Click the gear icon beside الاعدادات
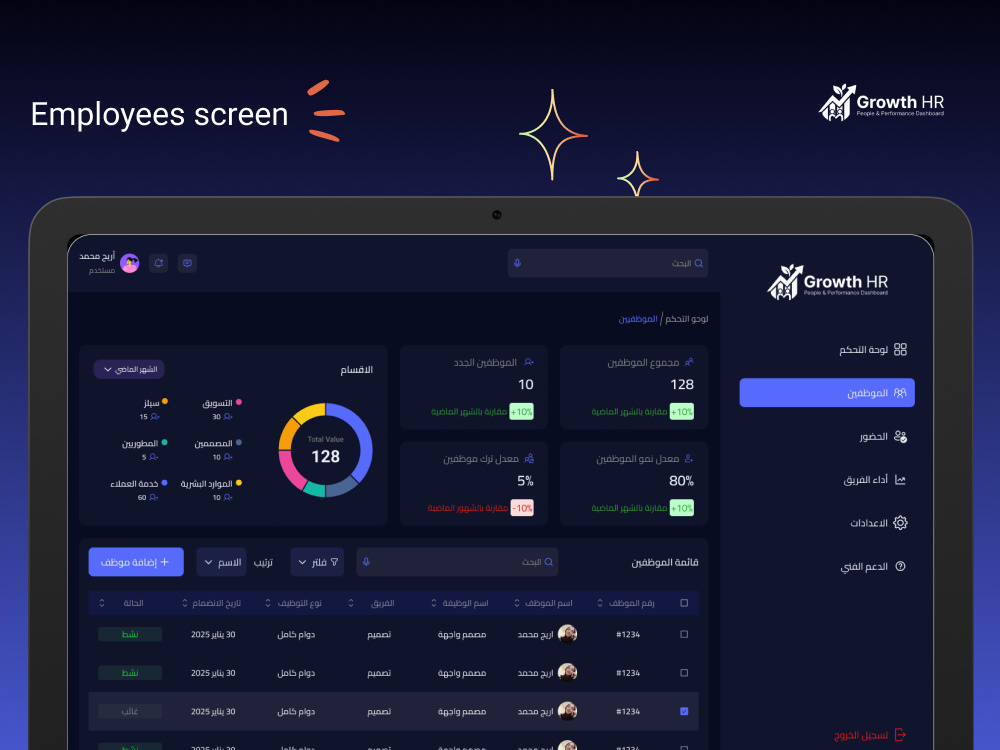 (900, 523)
